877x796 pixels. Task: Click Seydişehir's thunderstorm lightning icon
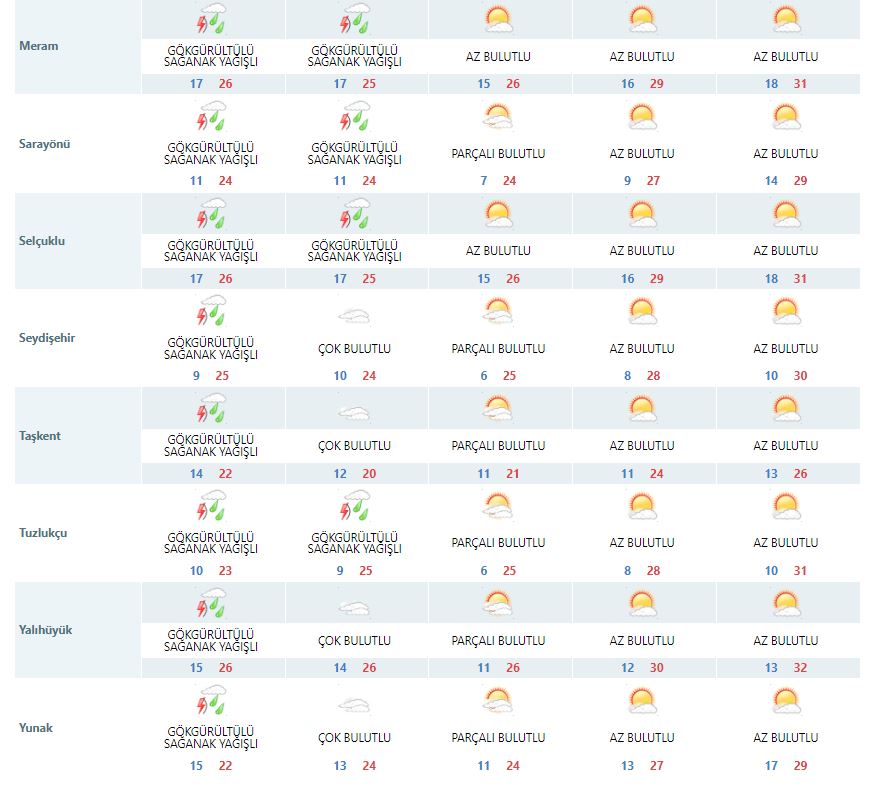tap(212, 312)
